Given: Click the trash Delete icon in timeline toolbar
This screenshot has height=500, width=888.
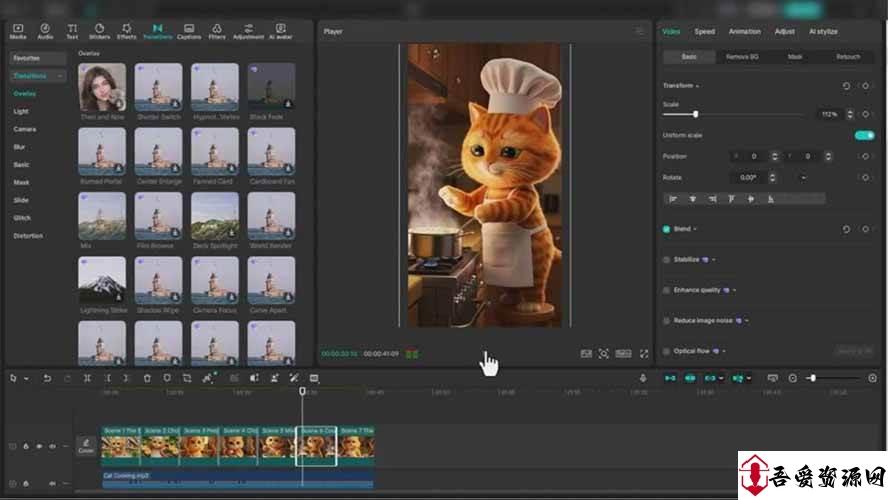Looking at the screenshot, I should click(x=147, y=378).
